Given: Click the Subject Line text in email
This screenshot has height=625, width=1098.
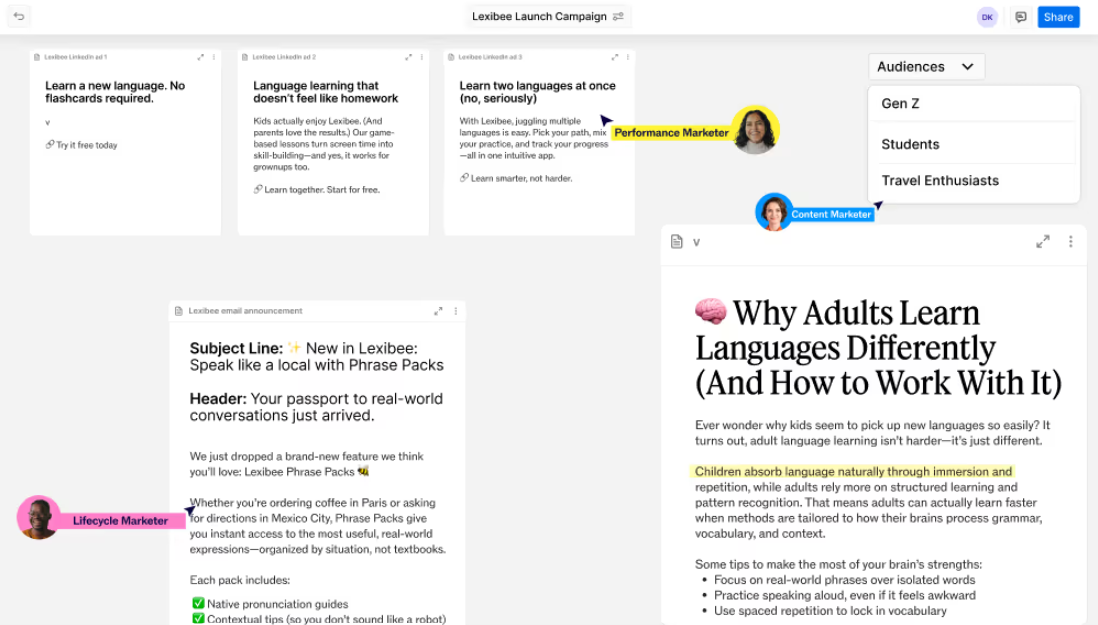Looking at the screenshot, I should click(x=317, y=356).
